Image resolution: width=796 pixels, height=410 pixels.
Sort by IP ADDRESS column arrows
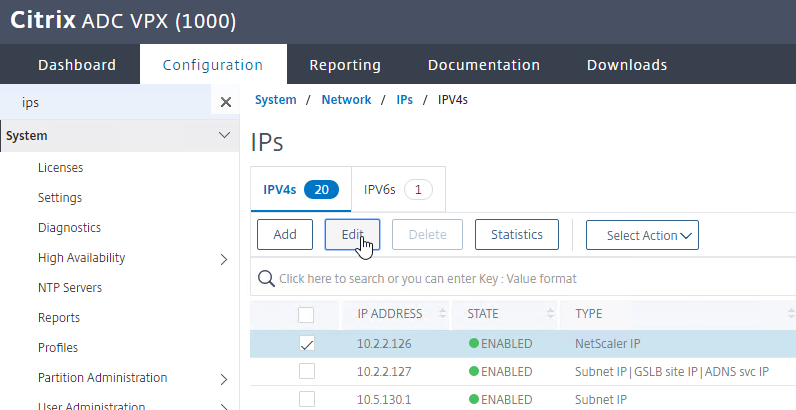pos(442,314)
